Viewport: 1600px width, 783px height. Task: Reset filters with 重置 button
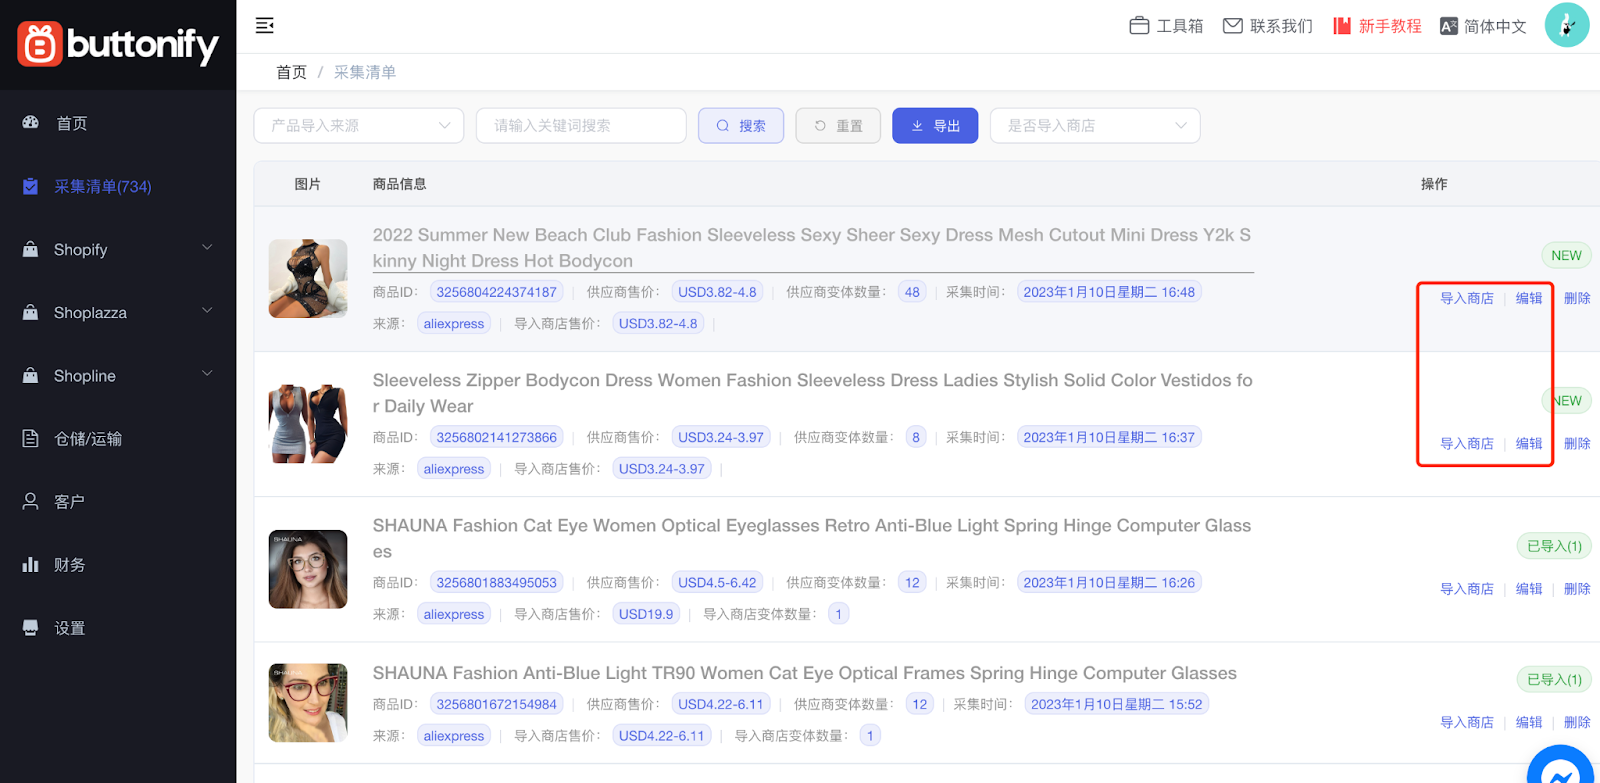pyautogui.click(x=838, y=126)
